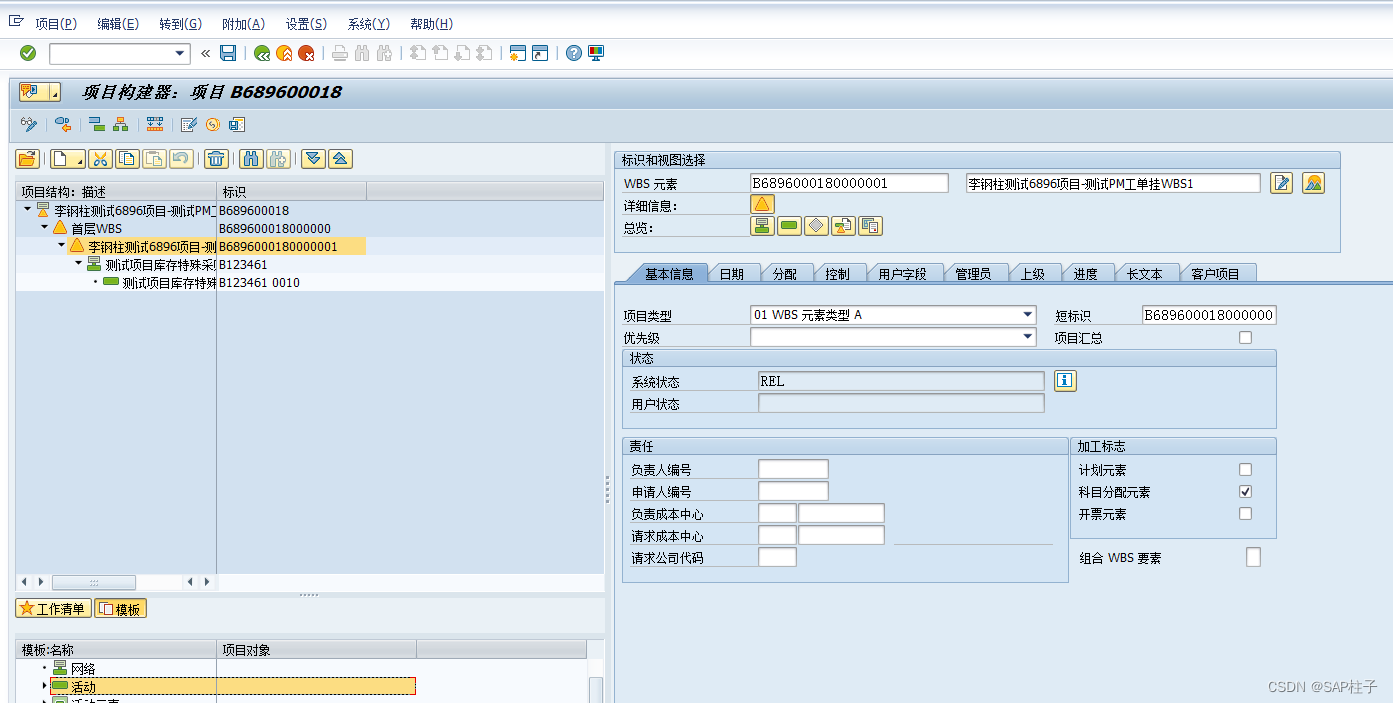Screen dimensions: 1393x703
Task: Open the command field dropdown arrow
Action: click(x=180, y=53)
